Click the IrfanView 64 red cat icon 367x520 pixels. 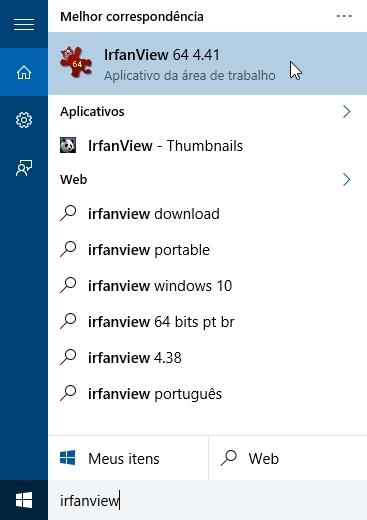click(76, 63)
